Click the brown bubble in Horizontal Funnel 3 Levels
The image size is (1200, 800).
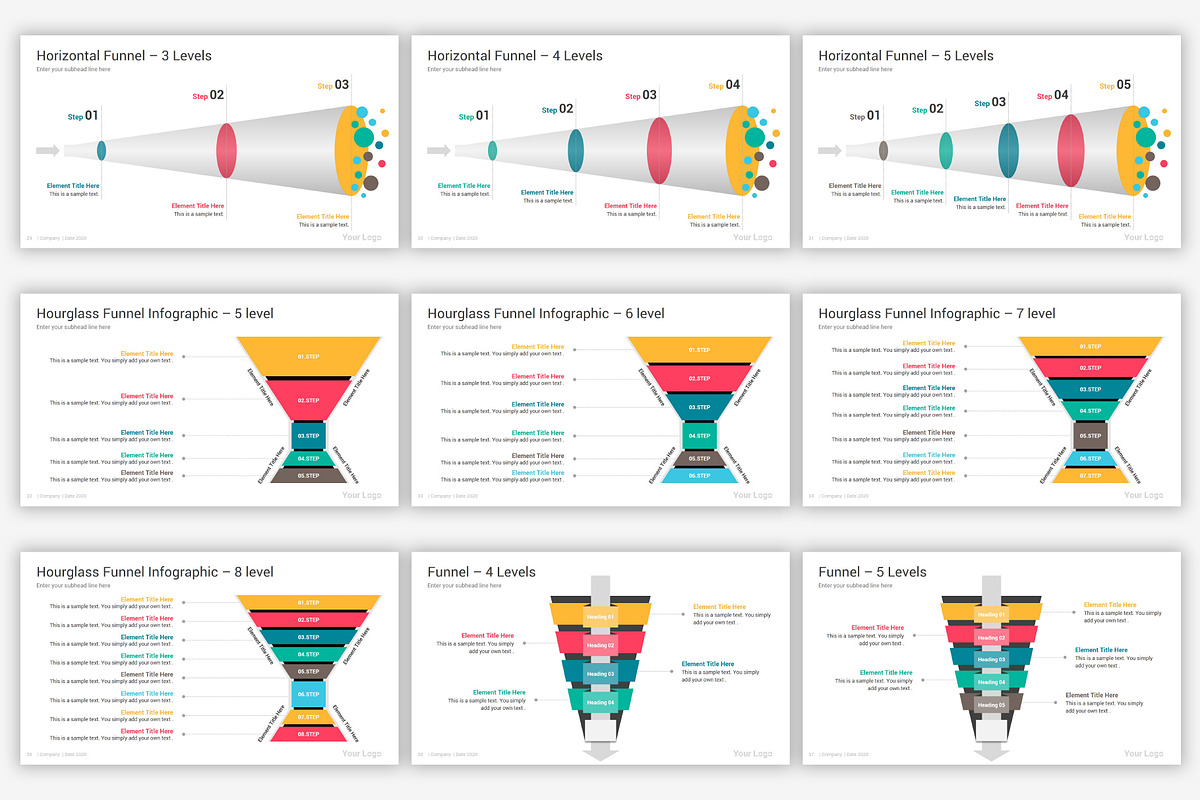(x=371, y=183)
